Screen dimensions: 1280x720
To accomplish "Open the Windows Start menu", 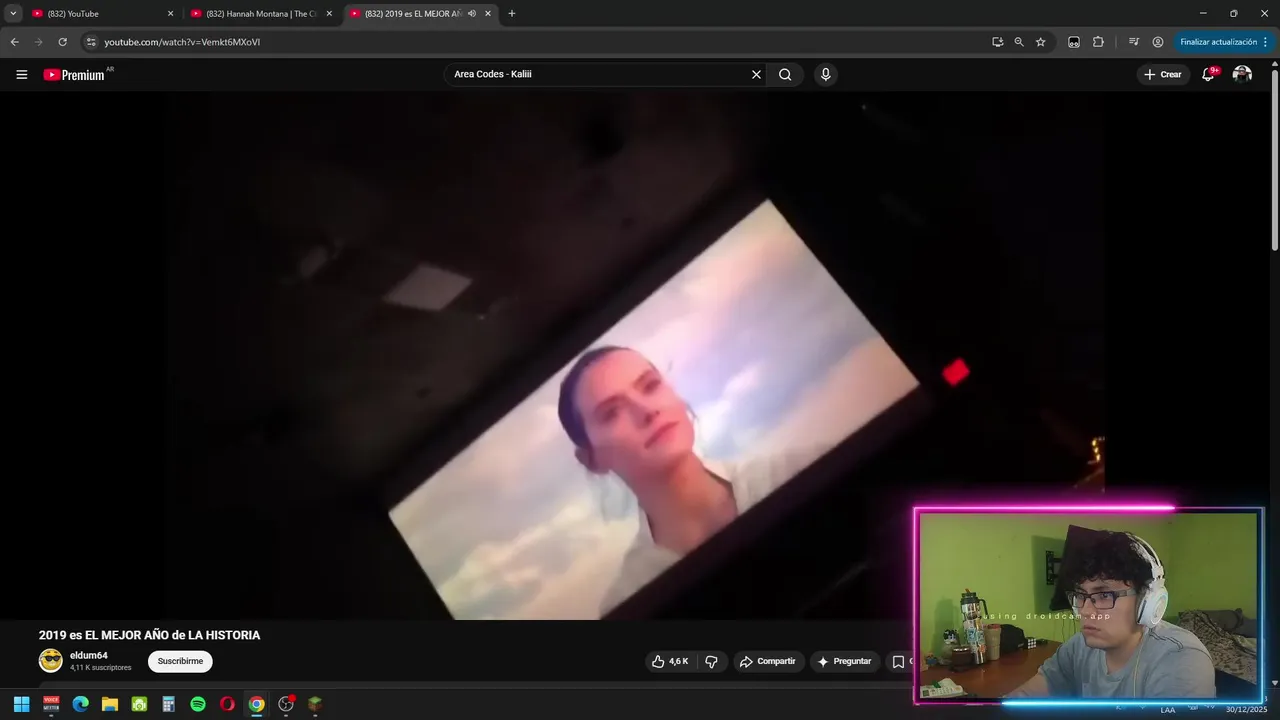I will coord(21,704).
